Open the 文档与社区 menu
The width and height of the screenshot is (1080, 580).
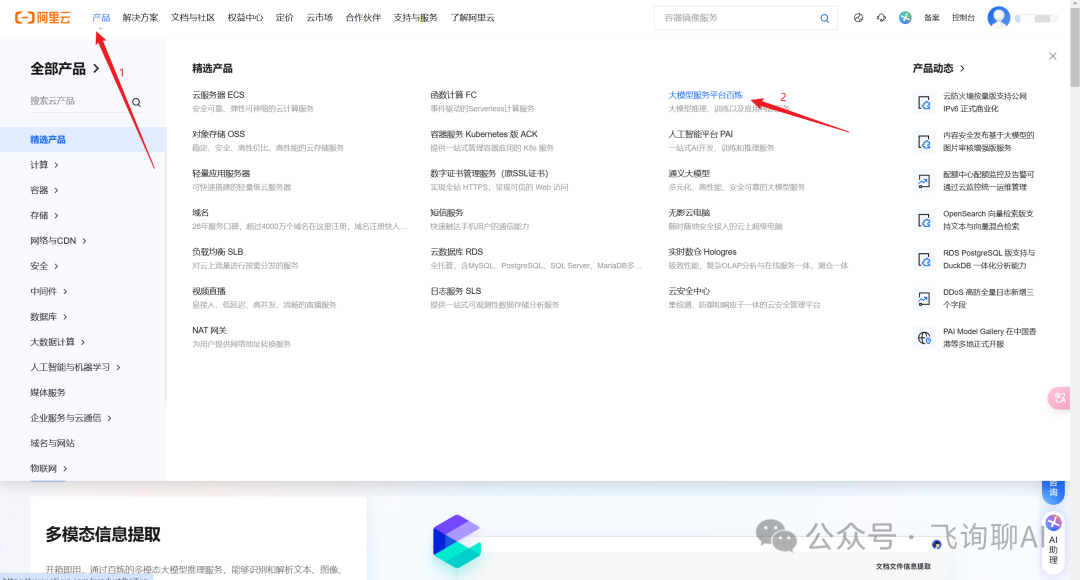pos(193,18)
